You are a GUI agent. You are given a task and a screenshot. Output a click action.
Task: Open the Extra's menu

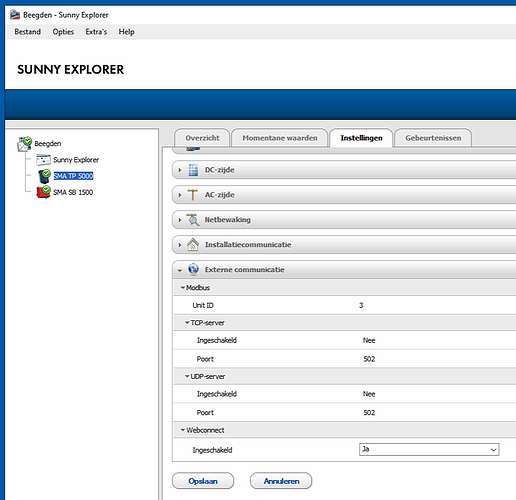(96, 32)
